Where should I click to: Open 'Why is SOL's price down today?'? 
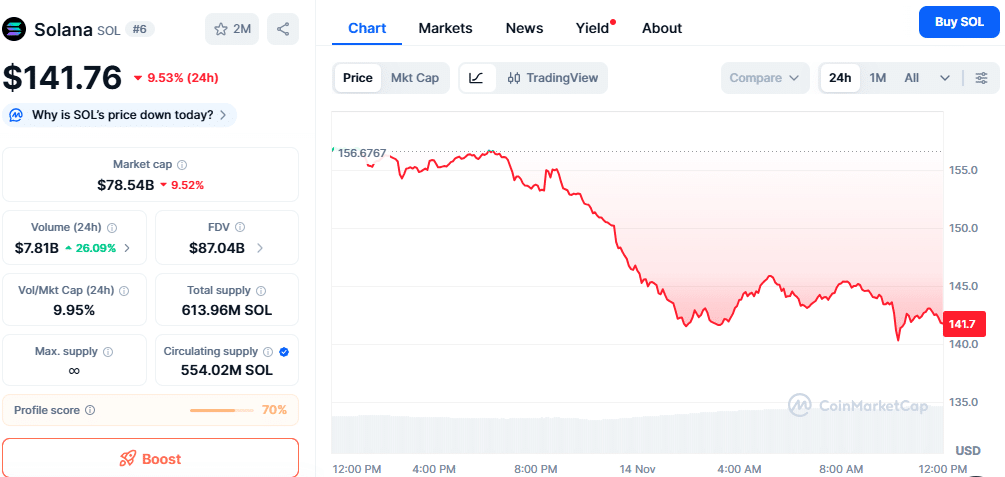[121, 115]
